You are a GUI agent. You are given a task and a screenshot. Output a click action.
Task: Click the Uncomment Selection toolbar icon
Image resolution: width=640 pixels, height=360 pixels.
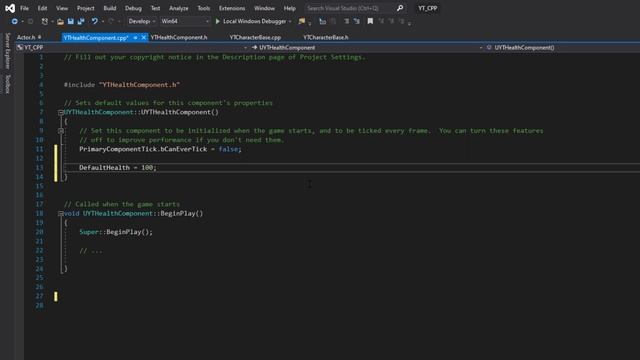click(x=357, y=21)
